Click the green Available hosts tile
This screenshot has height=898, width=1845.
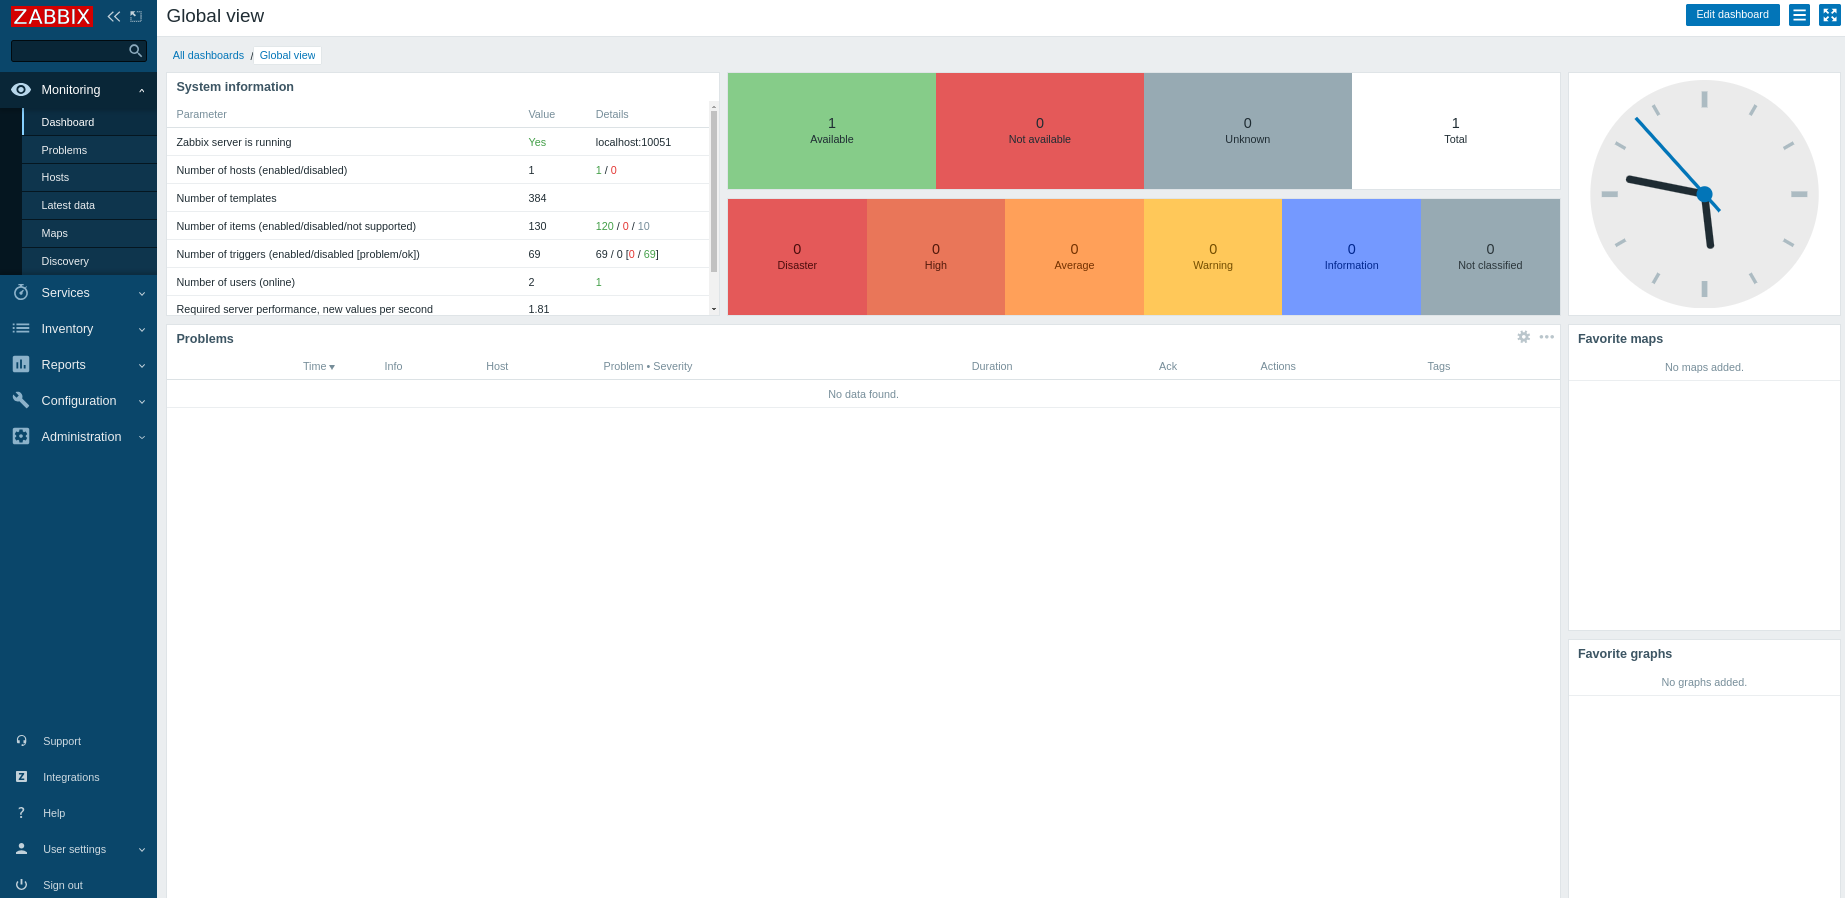(x=832, y=131)
